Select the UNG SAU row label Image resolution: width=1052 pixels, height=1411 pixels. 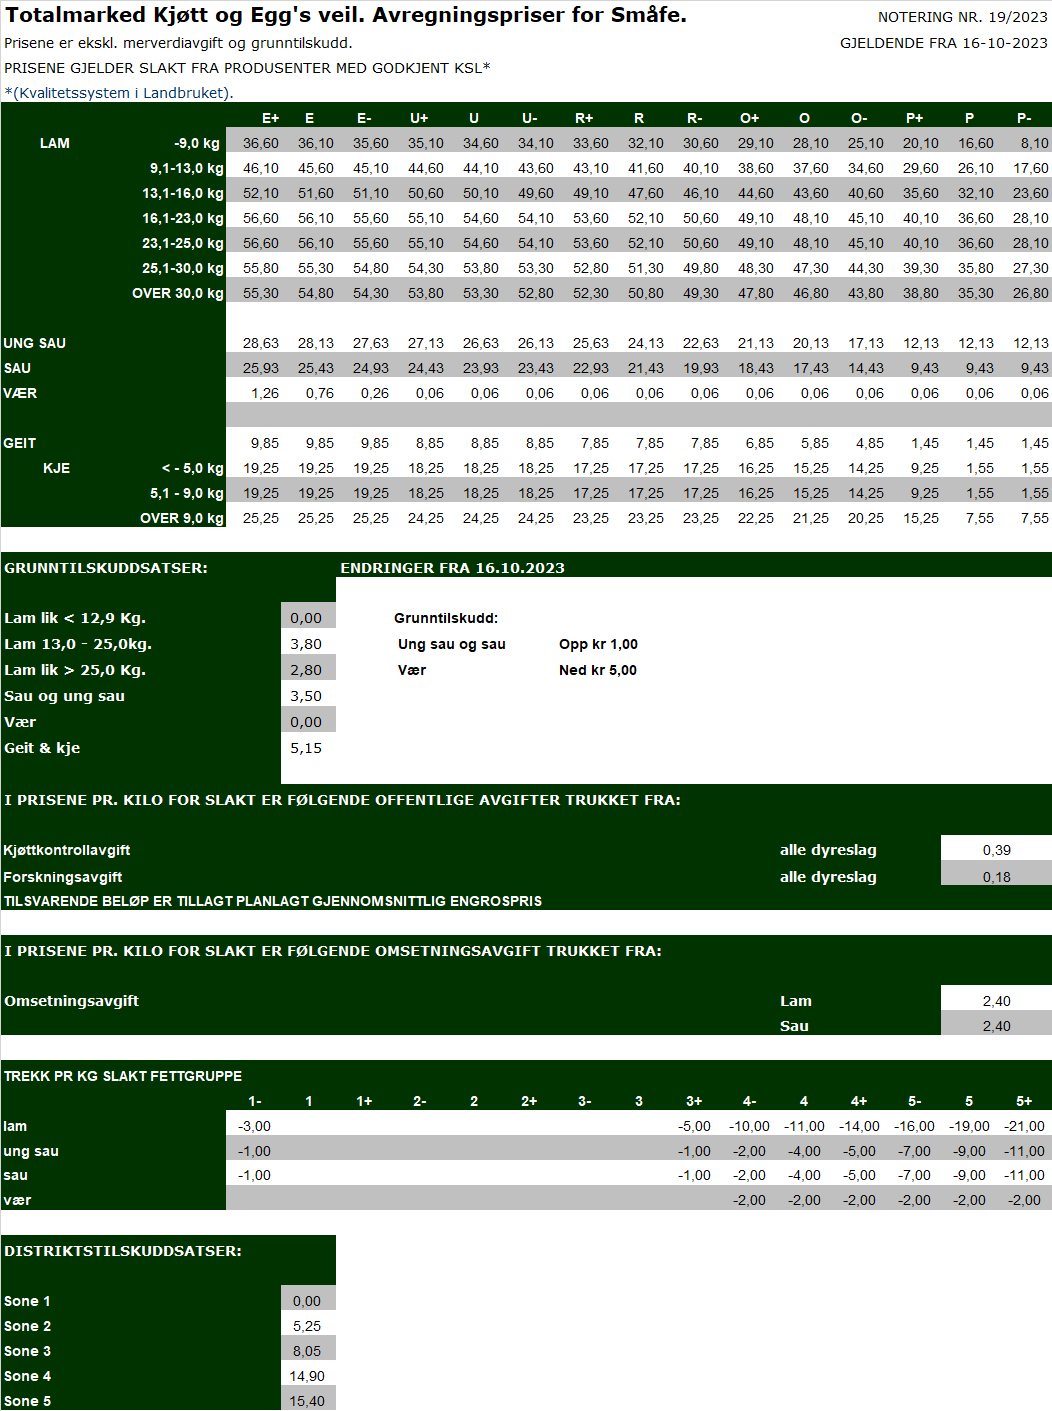pos(35,343)
